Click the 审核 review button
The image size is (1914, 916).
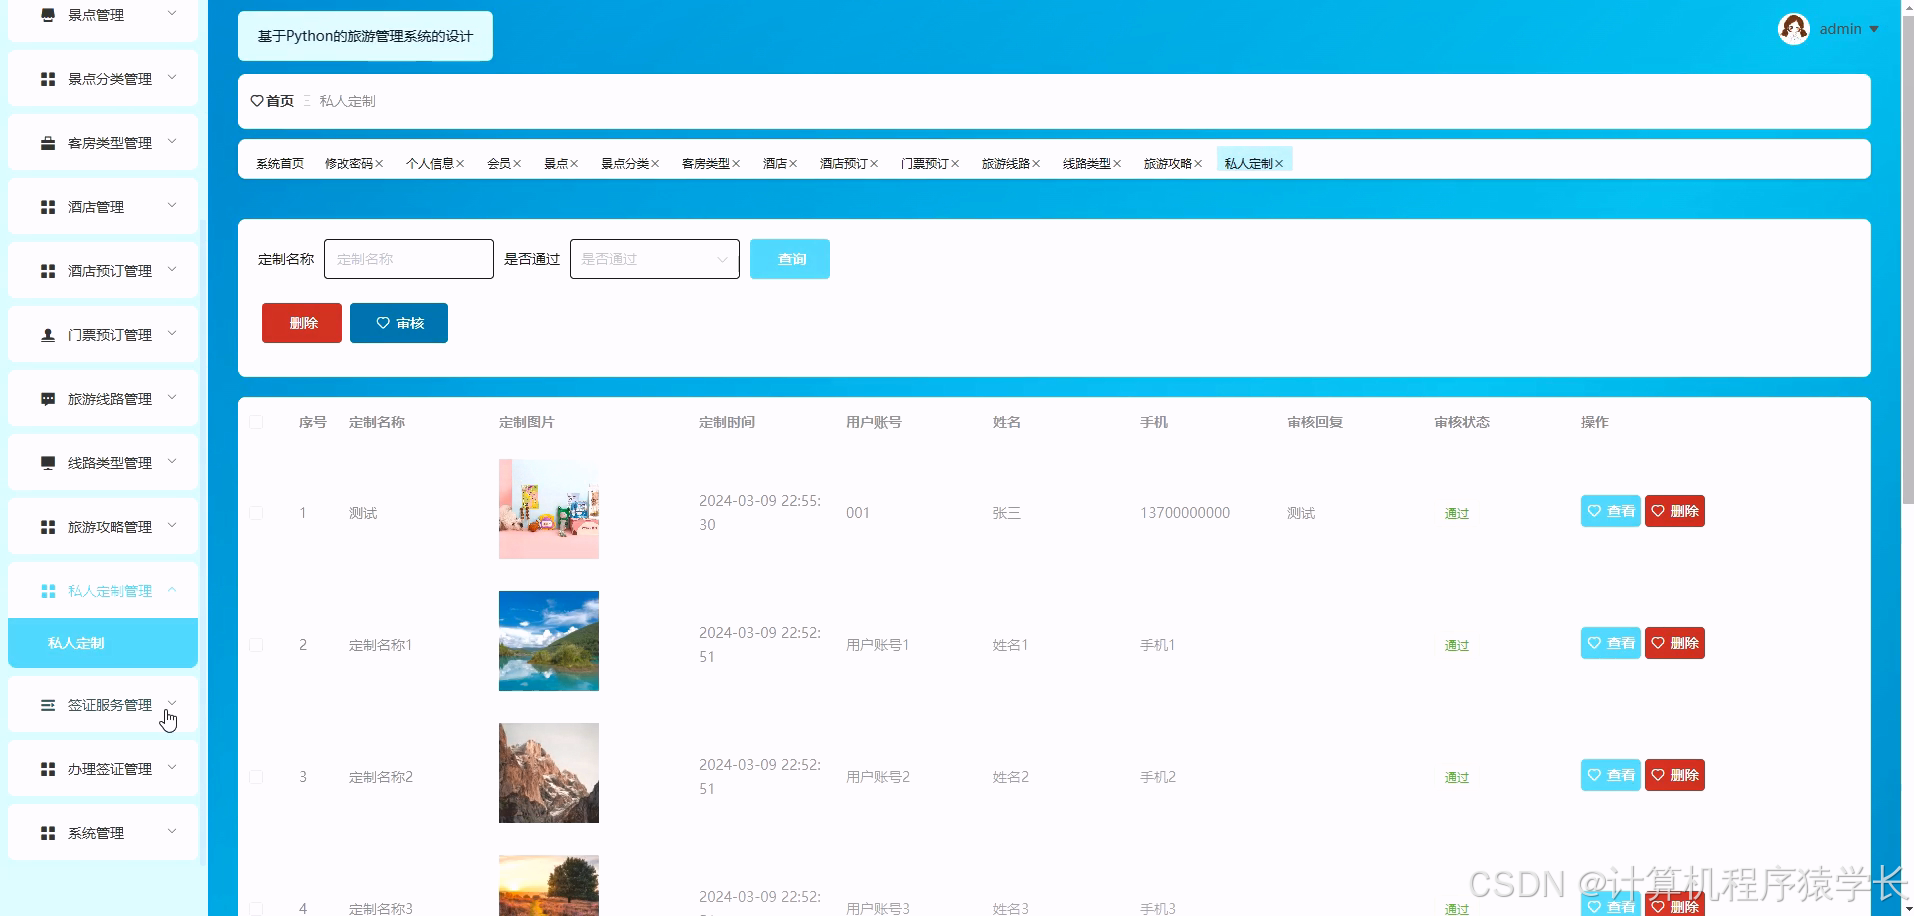click(399, 323)
